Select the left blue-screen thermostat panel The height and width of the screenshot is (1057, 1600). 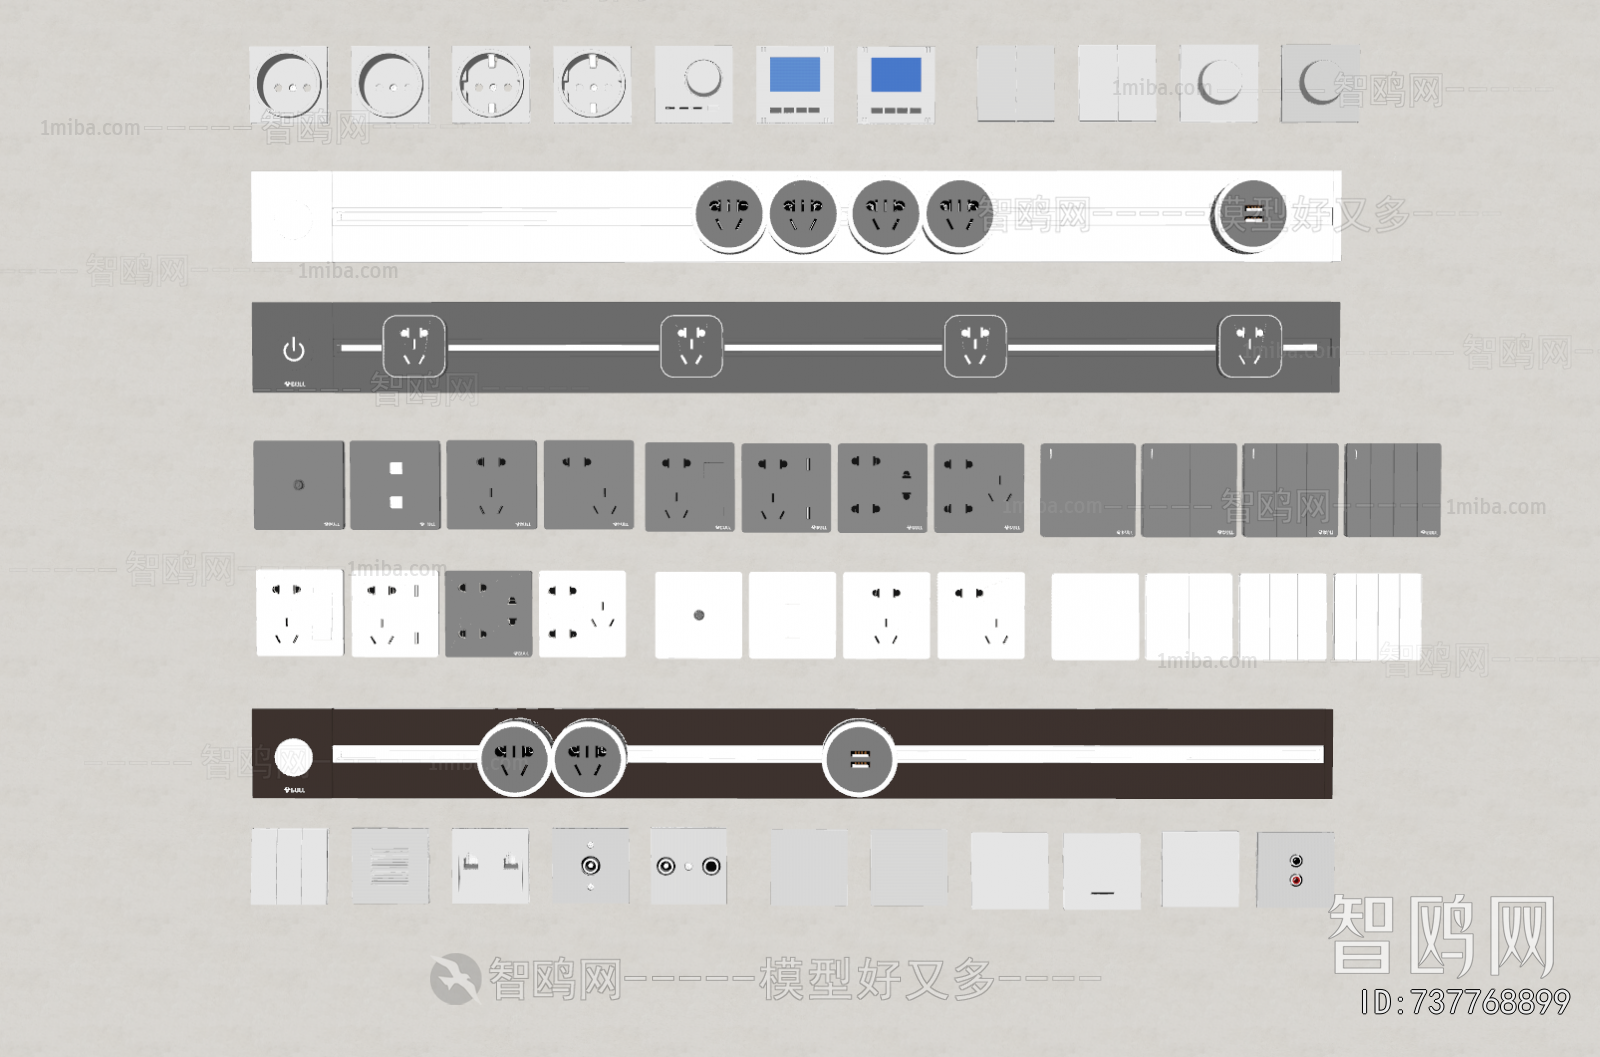(x=795, y=84)
